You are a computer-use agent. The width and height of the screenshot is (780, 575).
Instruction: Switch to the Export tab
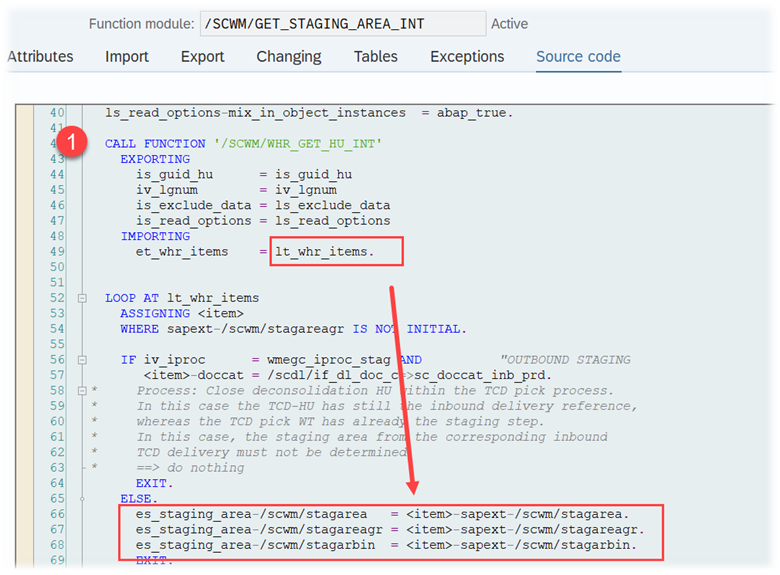point(202,57)
